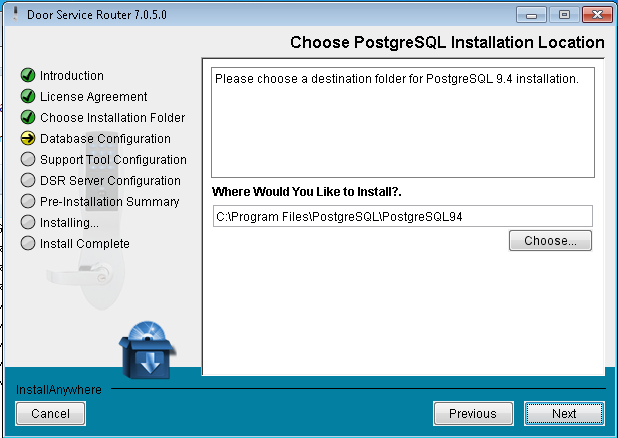
Task: Click the green check beside Choose Installation Folder
Action: point(28,117)
